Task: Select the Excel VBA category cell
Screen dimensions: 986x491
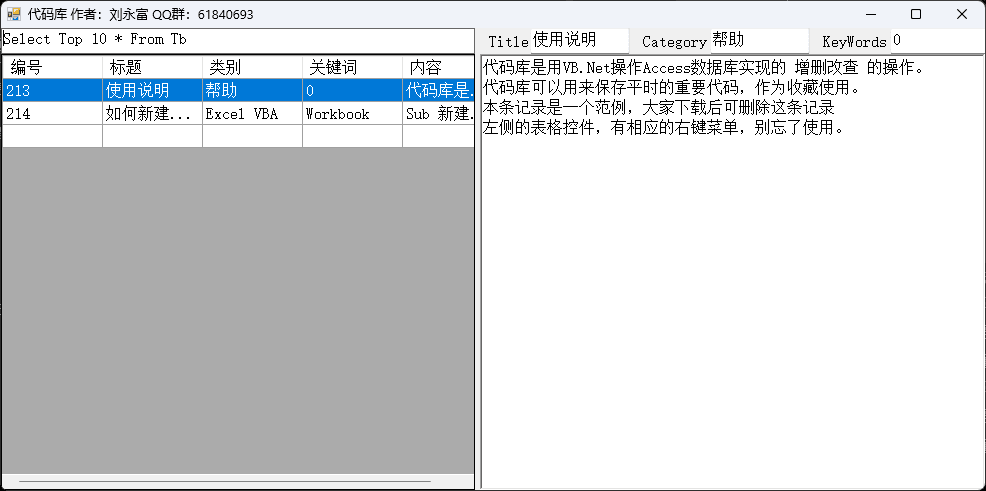Action: click(252, 113)
